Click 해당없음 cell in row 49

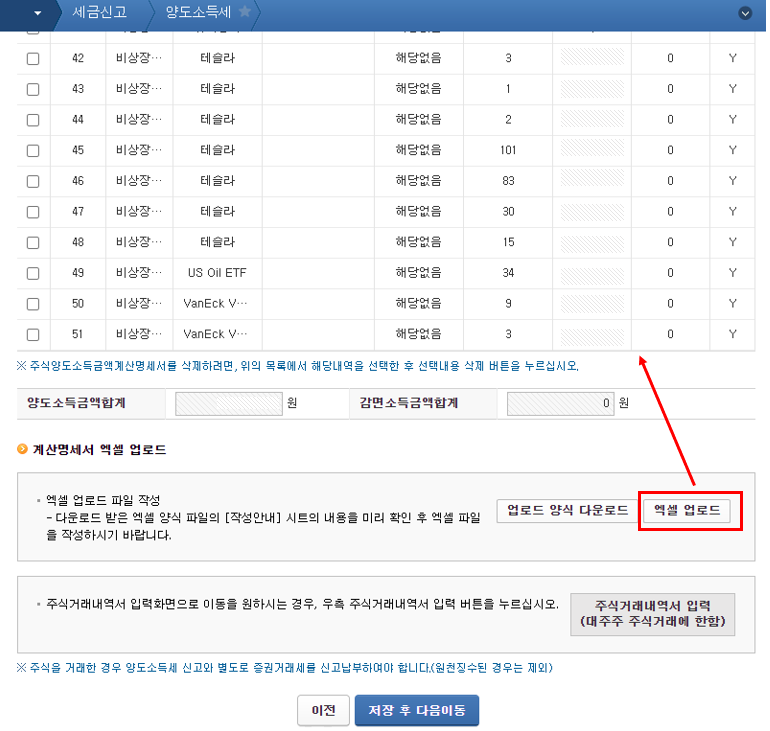[418, 272]
